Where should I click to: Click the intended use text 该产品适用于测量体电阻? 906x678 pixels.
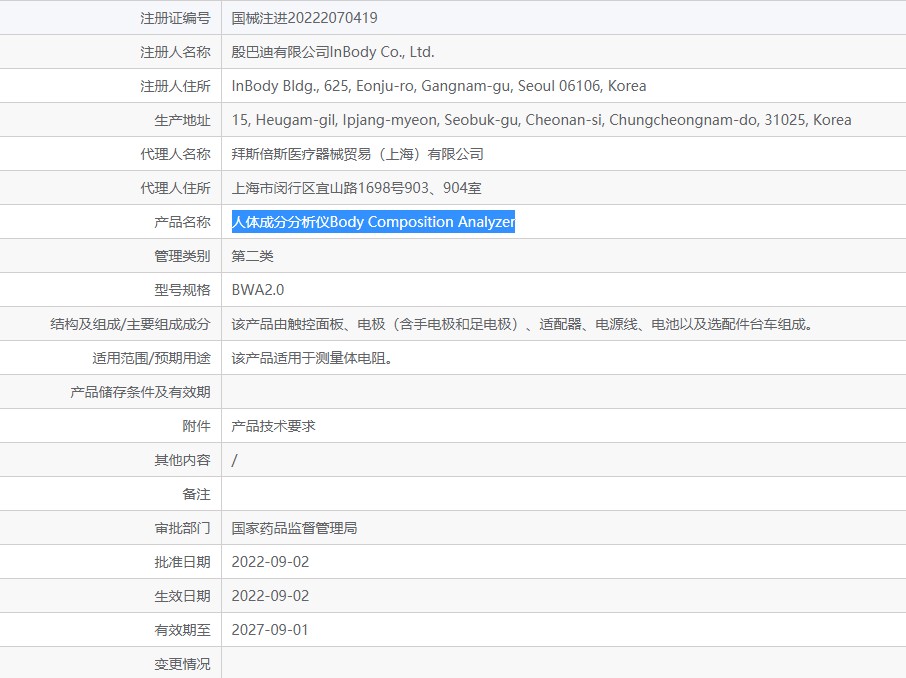point(311,358)
